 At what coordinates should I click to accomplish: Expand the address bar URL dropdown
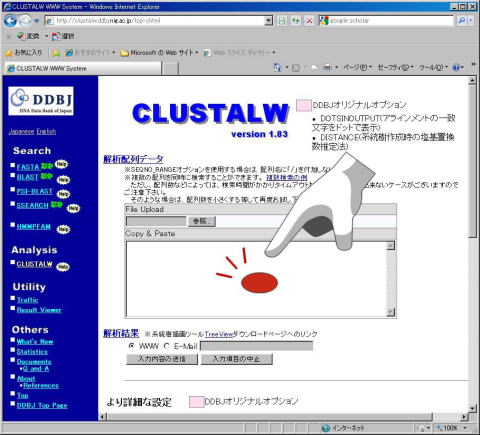[x=269, y=21]
